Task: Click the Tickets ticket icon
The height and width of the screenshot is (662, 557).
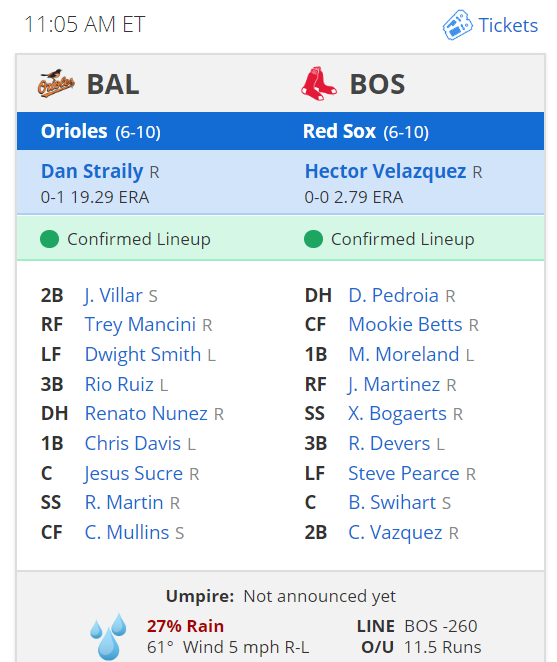Action: [x=457, y=25]
